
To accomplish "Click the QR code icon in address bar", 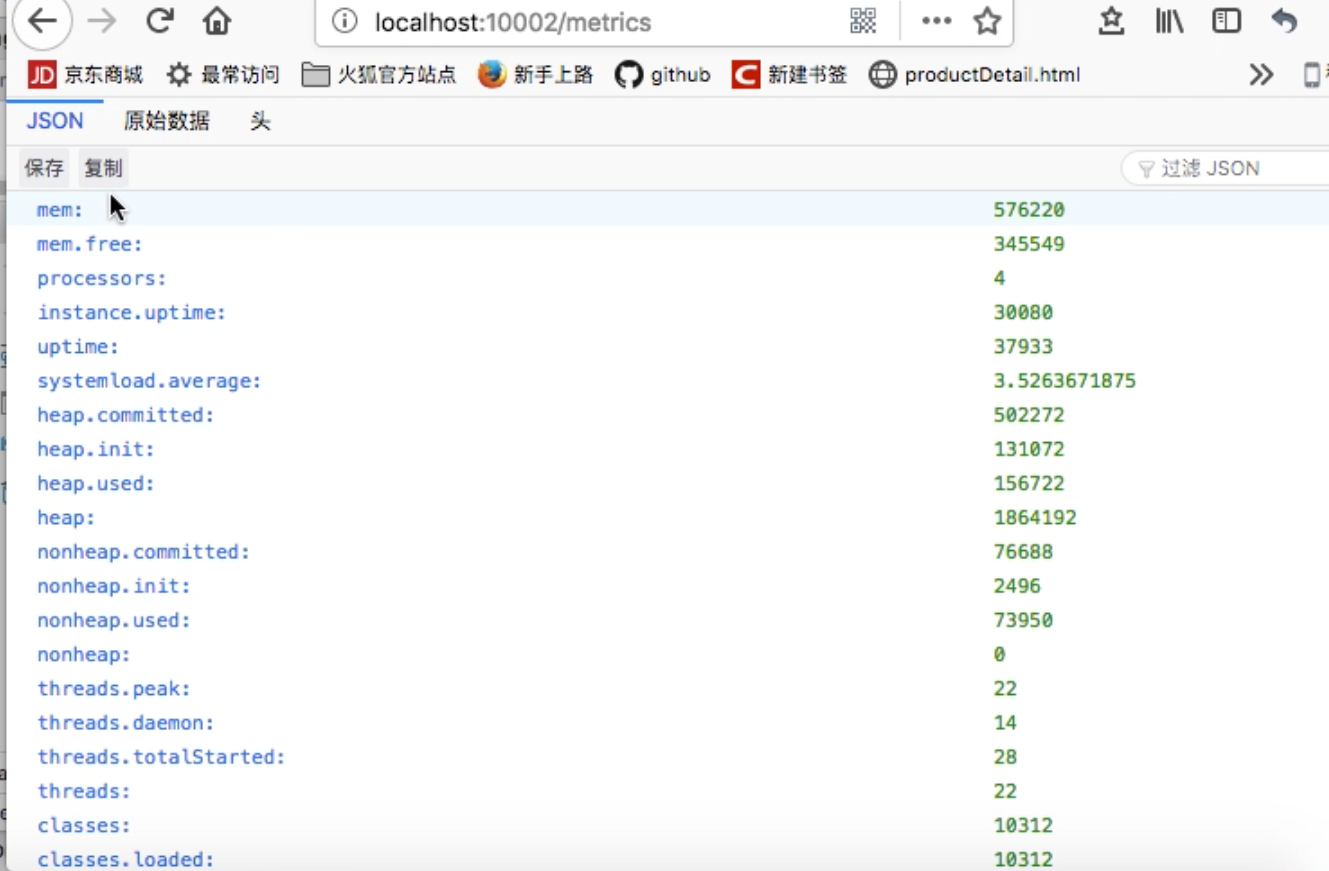I will pyautogui.click(x=863, y=21).
